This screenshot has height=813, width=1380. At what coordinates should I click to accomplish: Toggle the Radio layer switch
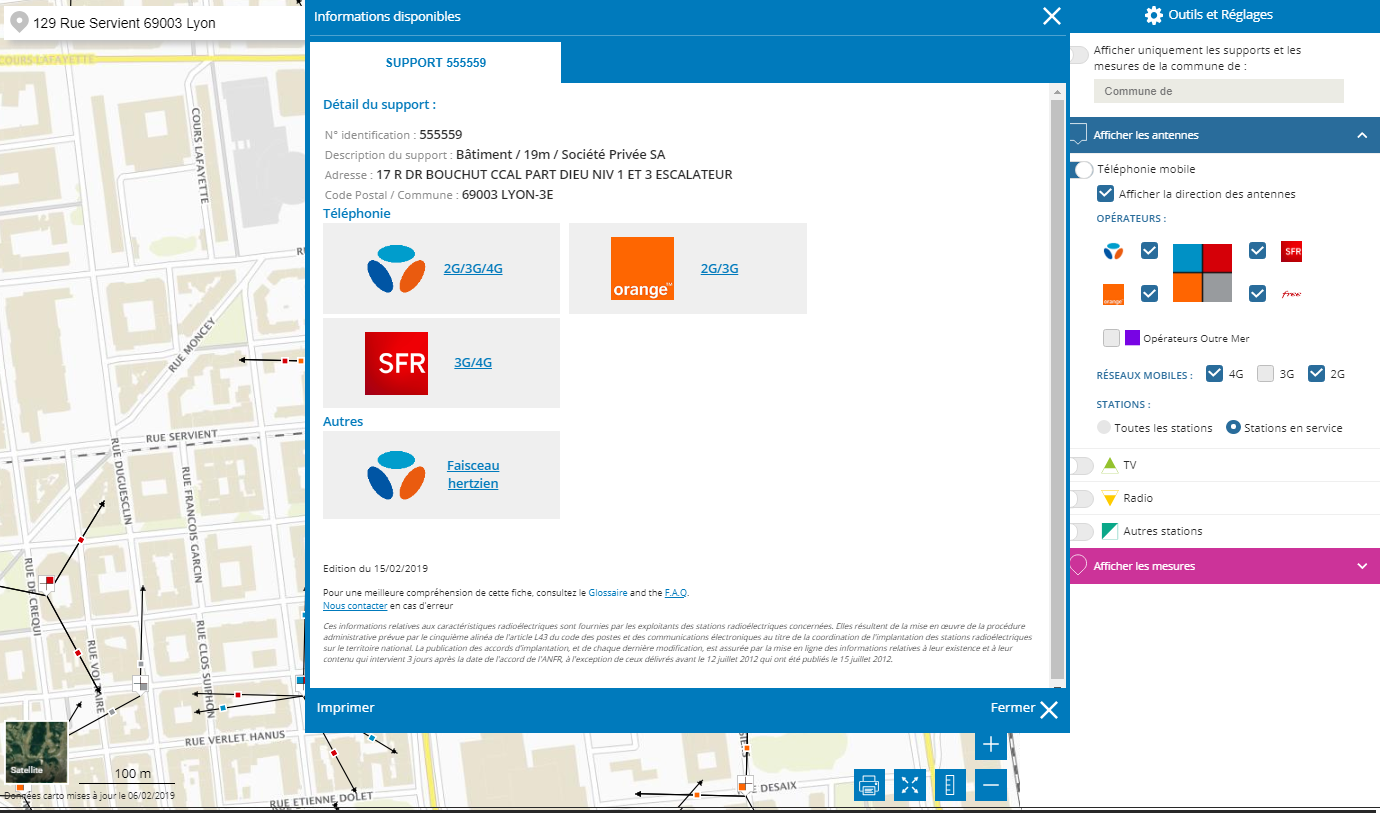(1081, 498)
